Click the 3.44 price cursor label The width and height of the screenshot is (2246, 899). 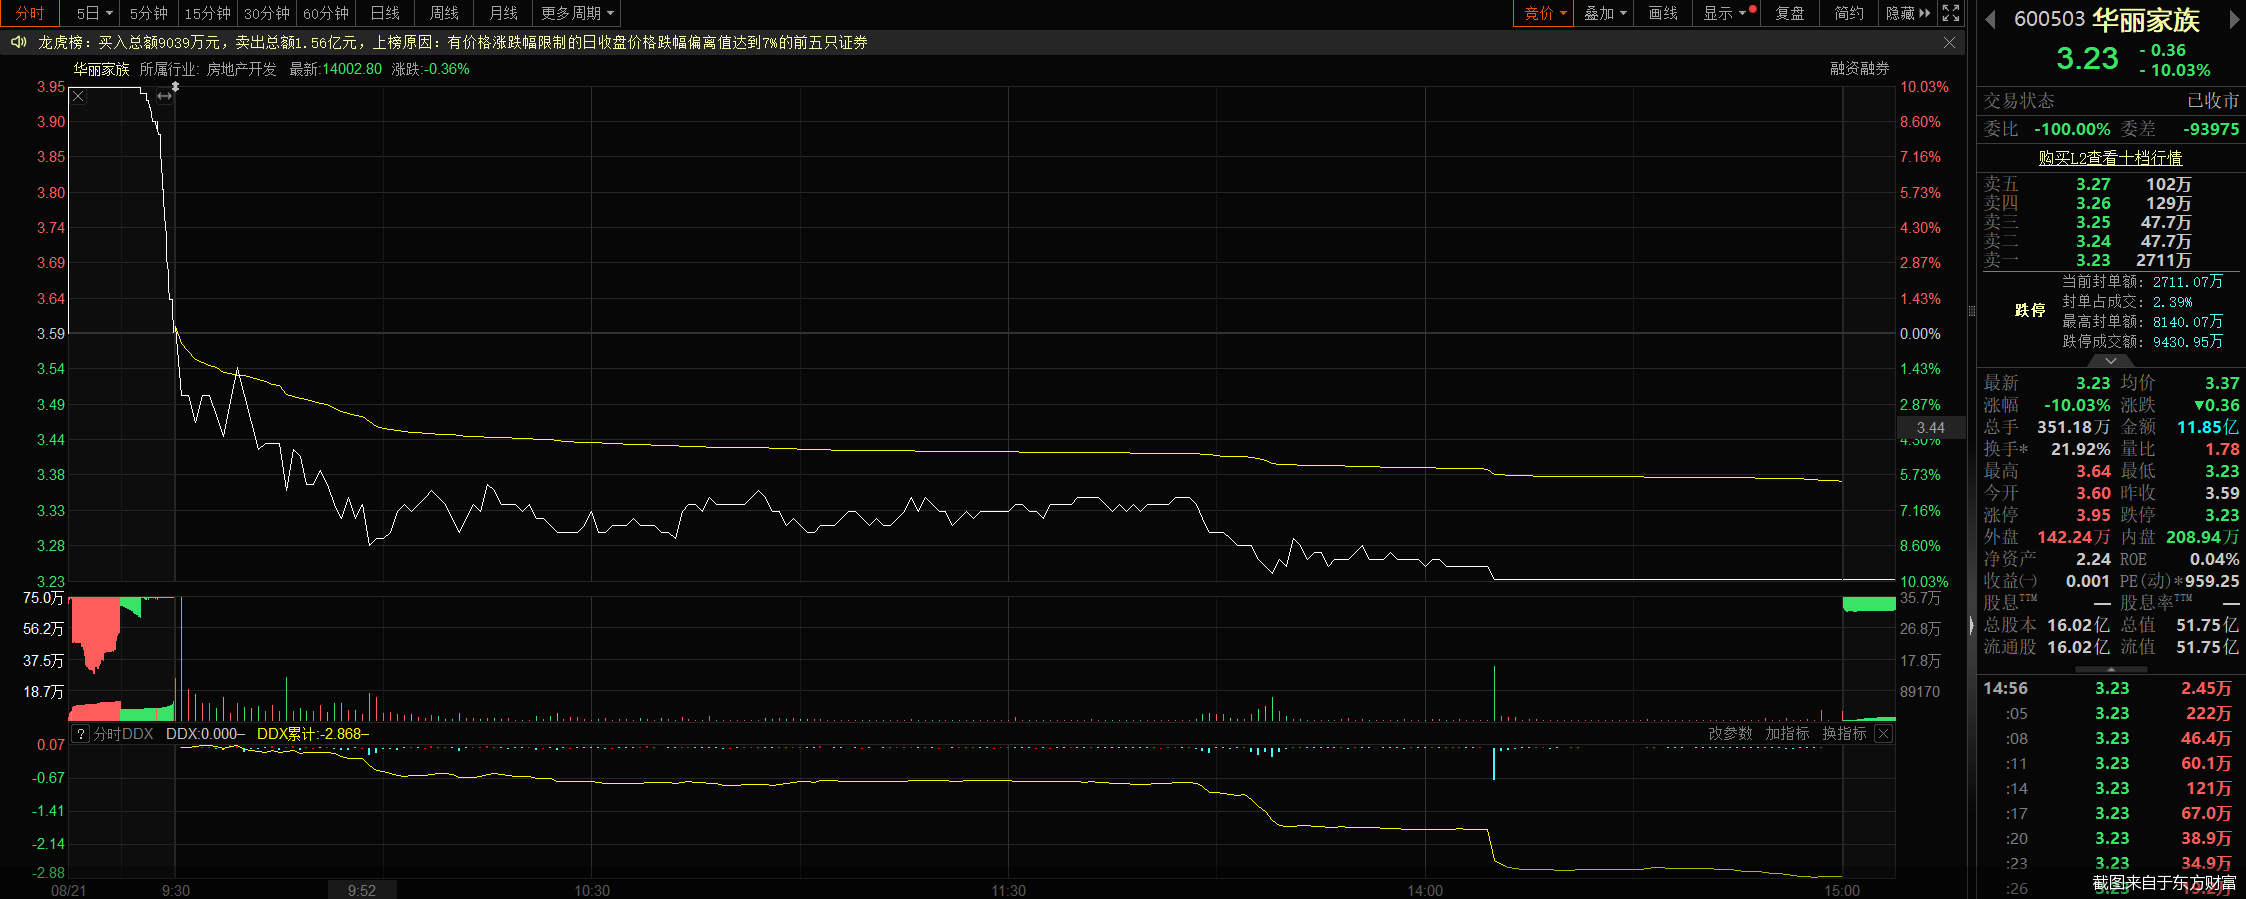pyautogui.click(x=1930, y=428)
